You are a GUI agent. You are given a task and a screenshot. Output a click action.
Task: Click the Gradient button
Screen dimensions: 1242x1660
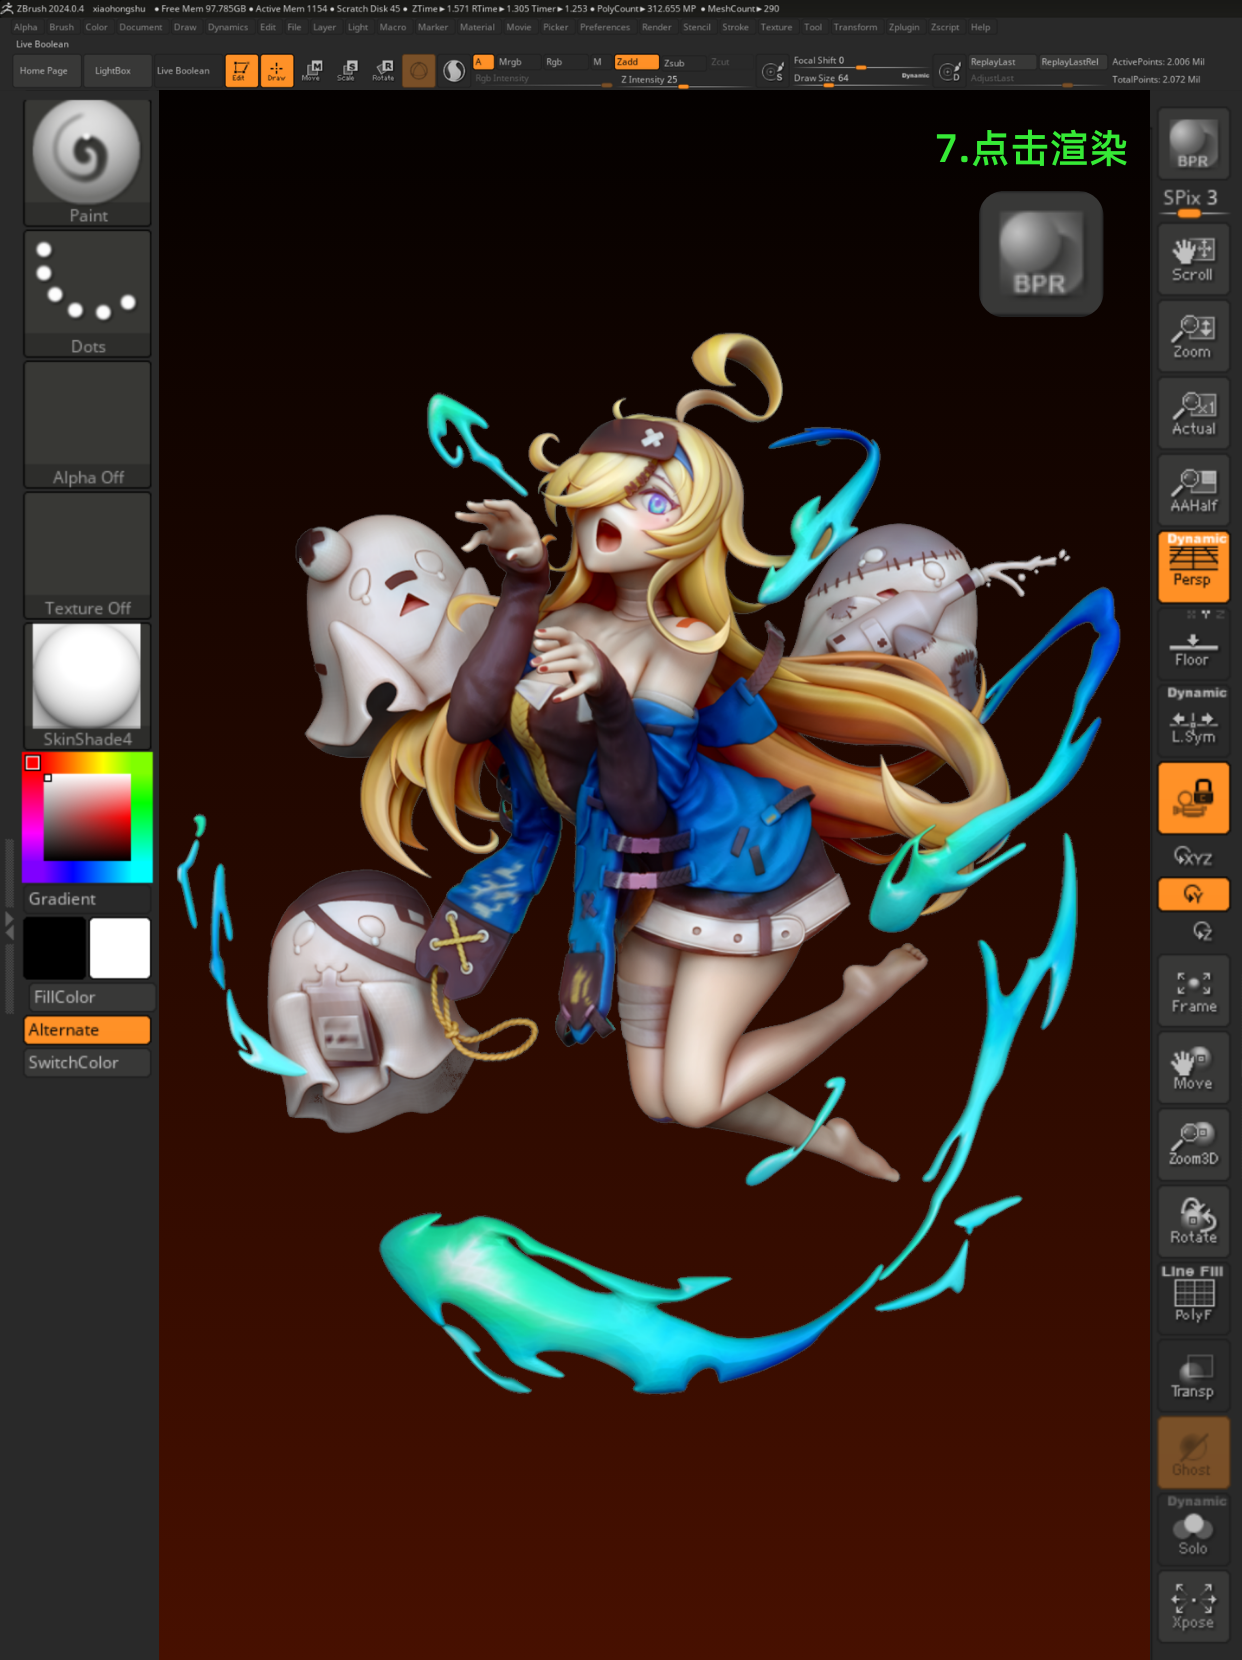tap(87, 899)
